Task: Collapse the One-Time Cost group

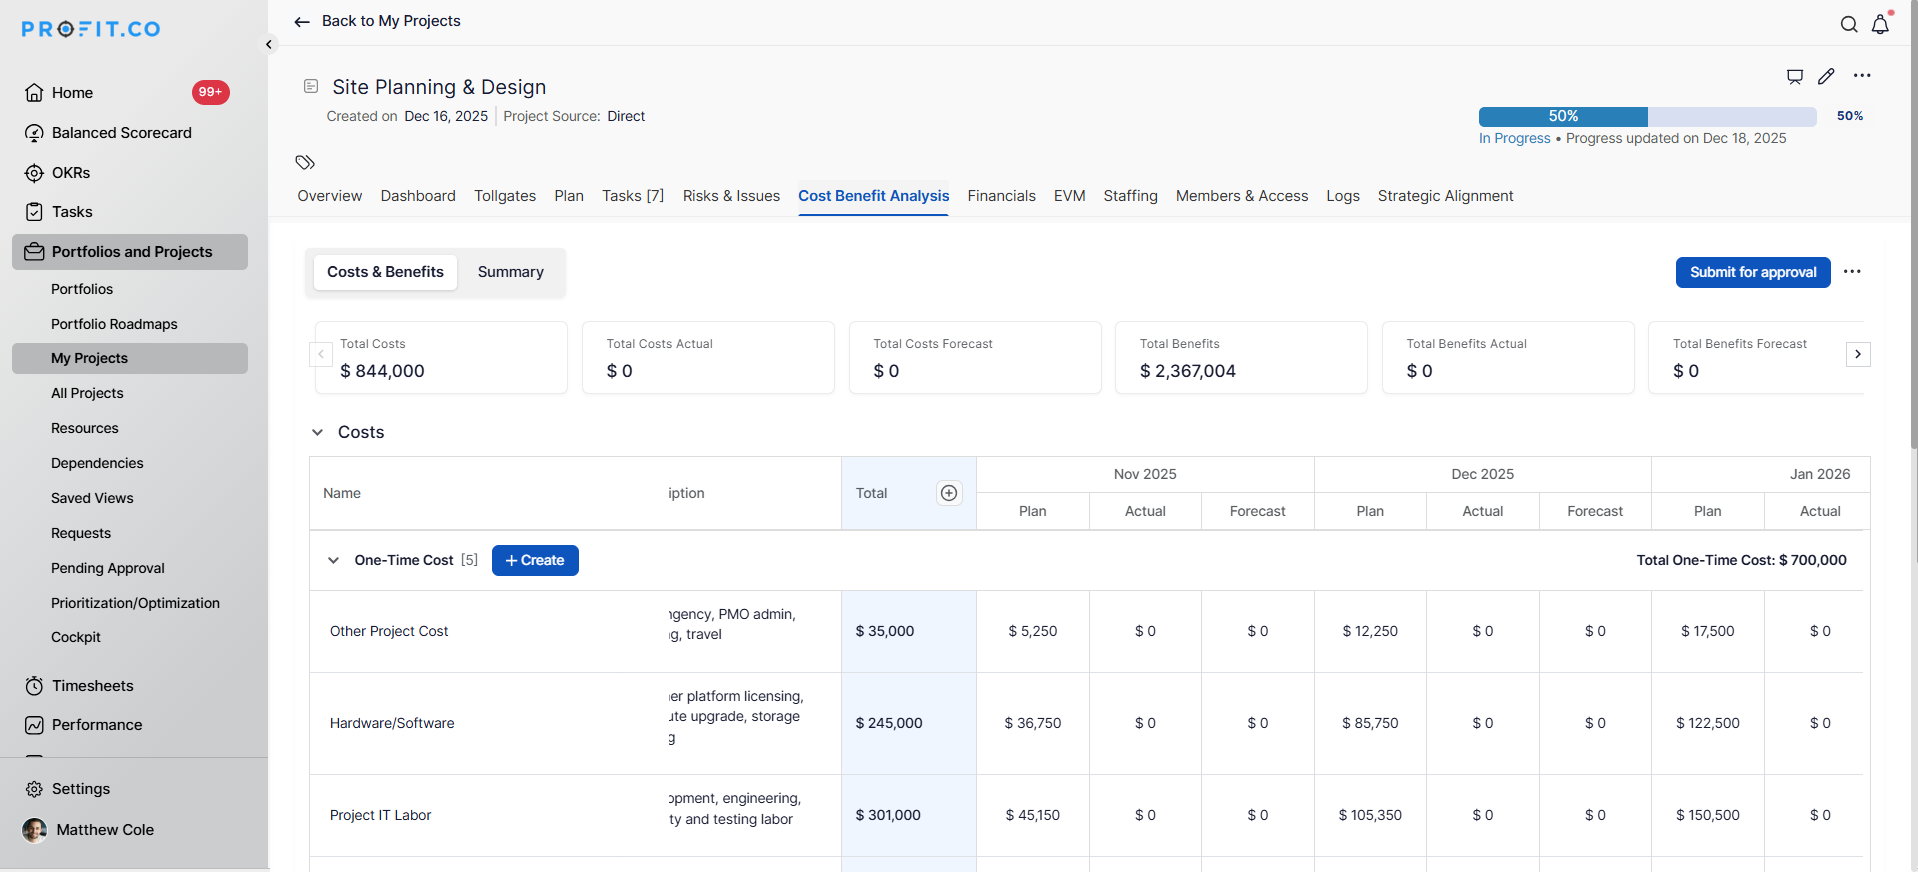Action: [333, 560]
